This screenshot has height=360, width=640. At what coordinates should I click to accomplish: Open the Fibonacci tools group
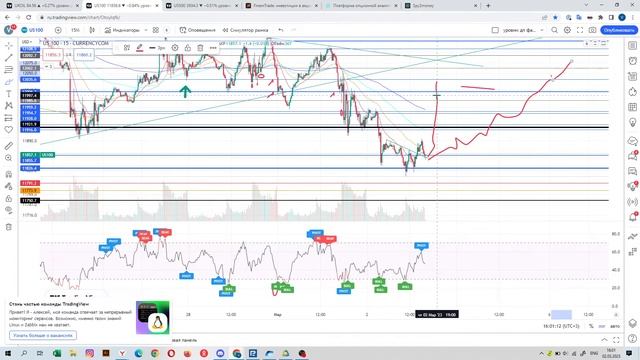pyautogui.click(x=9, y=70)
